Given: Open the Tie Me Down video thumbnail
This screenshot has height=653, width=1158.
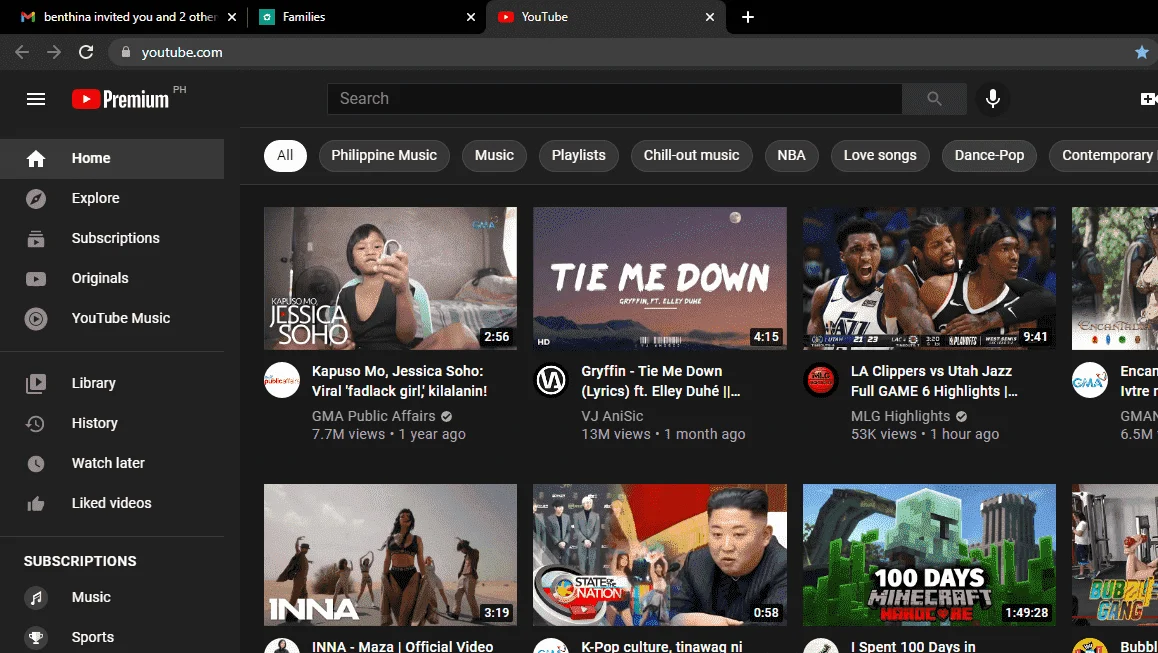Looking at the screenshot, I should point(659,278).
